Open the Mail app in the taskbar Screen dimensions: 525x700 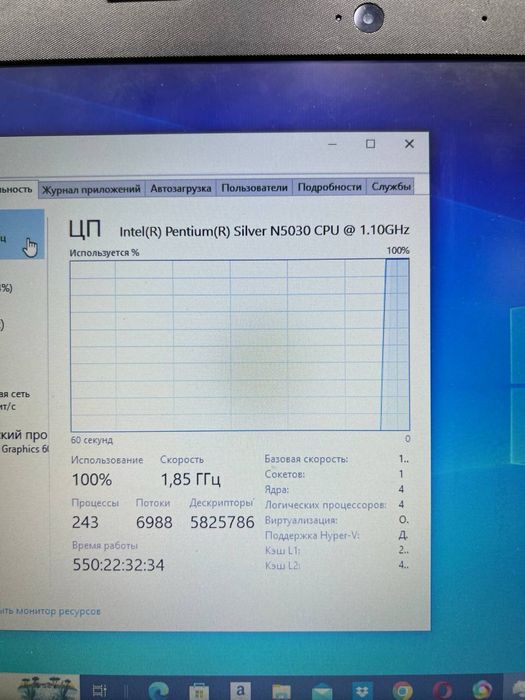click(x=321, y=692)
